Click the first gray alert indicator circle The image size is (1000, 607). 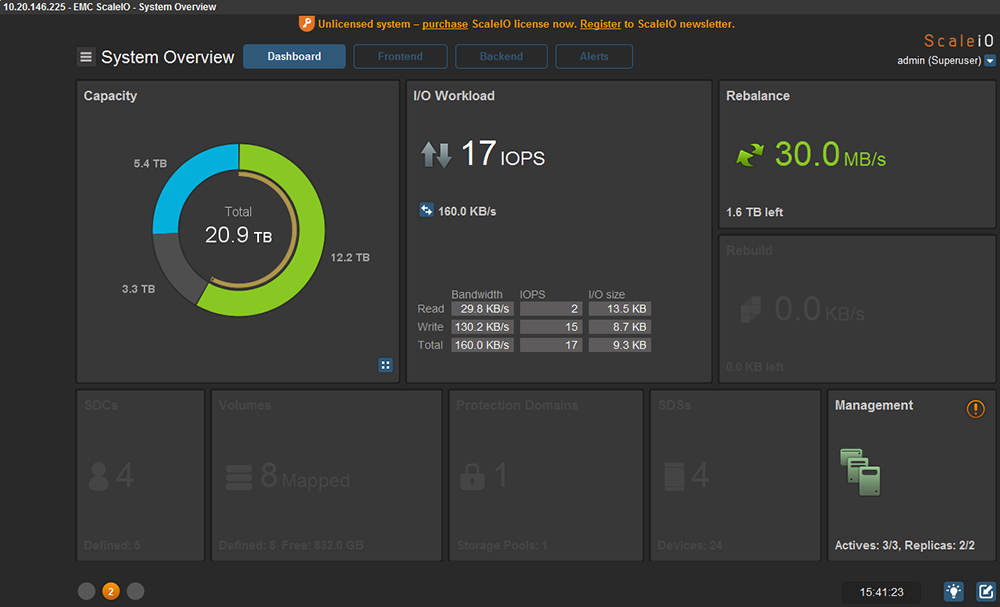[87, 591]
